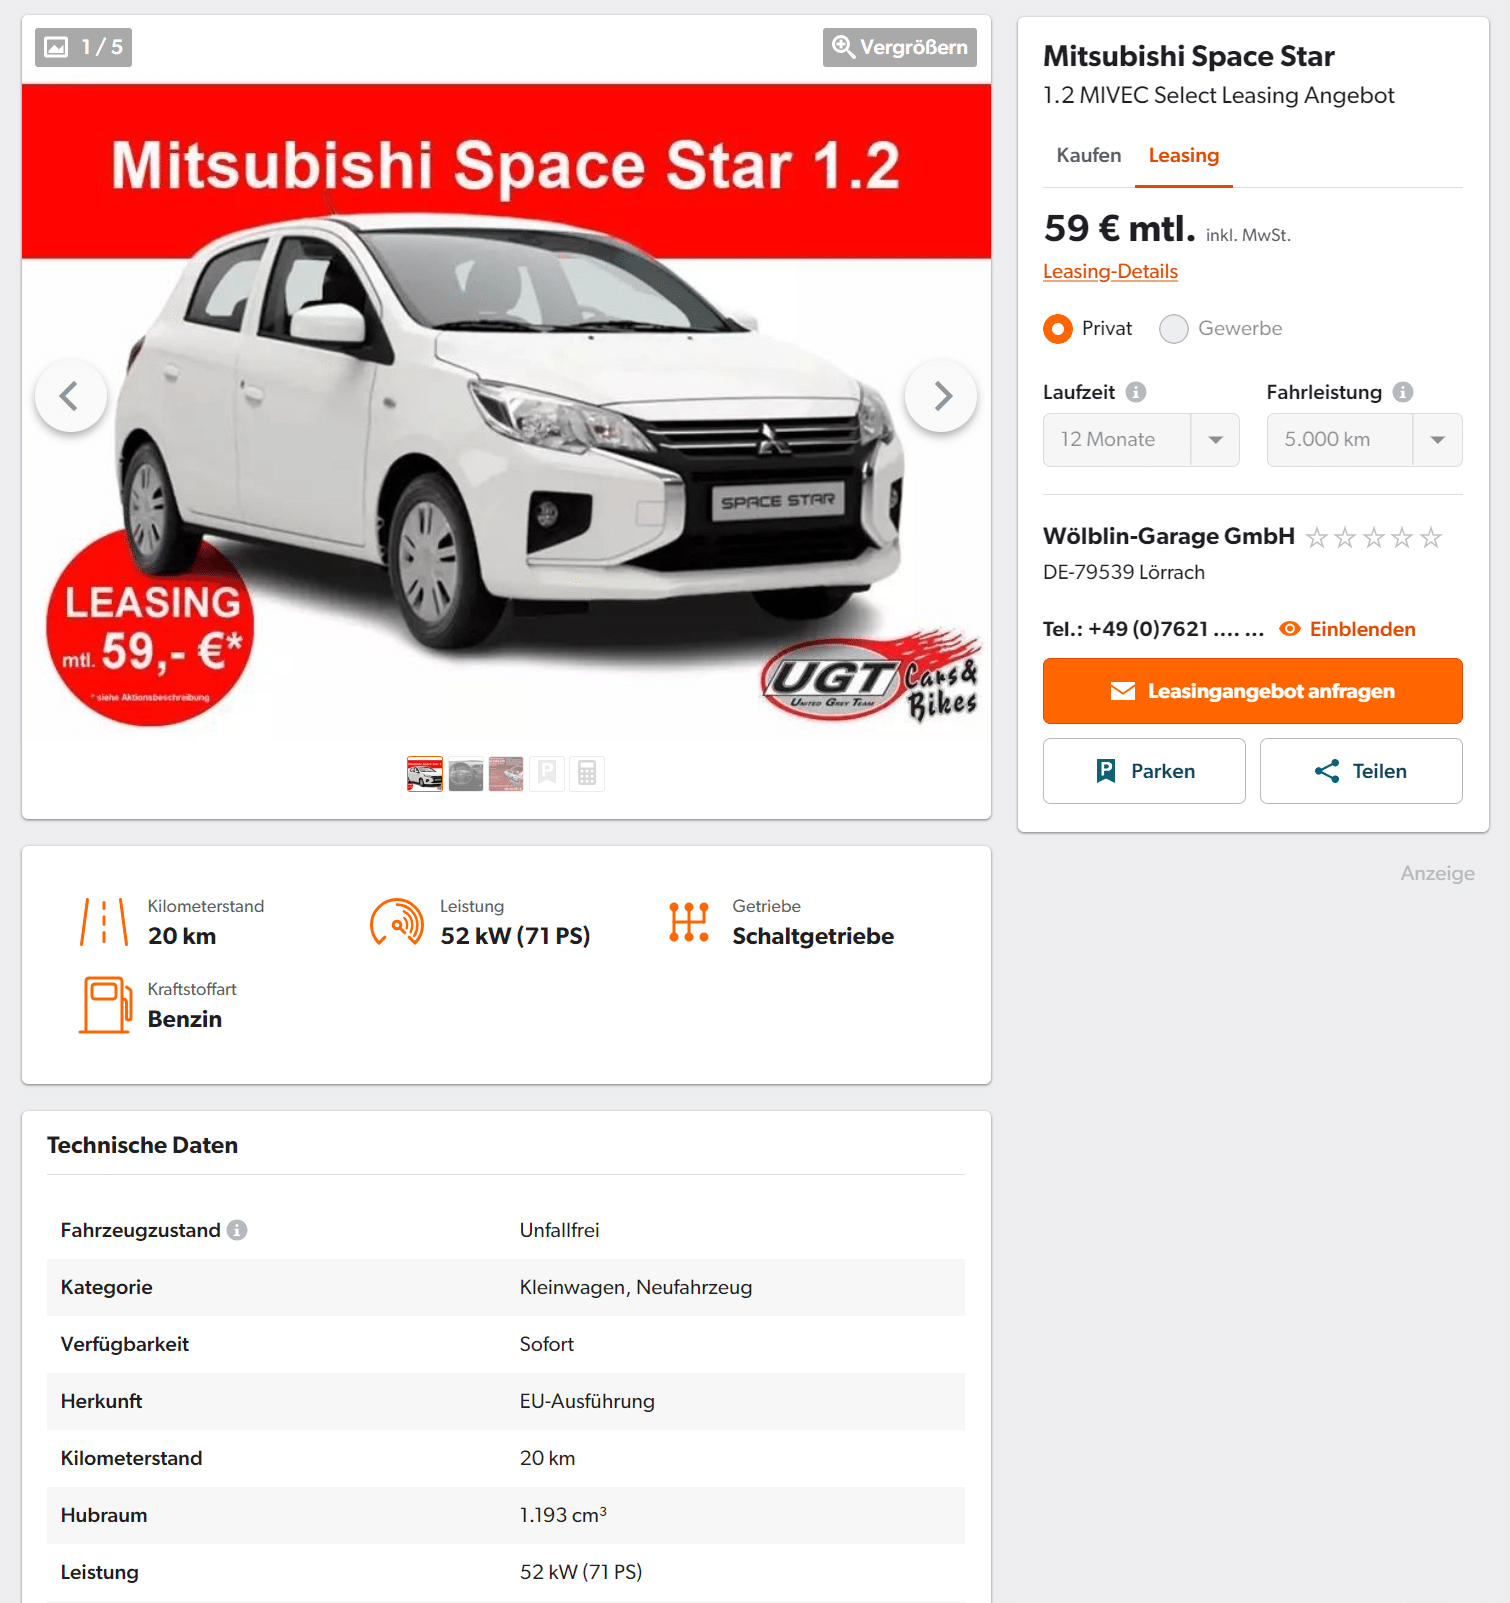Reveal phone number with Einblenden
The height and width of the screenshot is (1603, 1510).
(1348, 629)
